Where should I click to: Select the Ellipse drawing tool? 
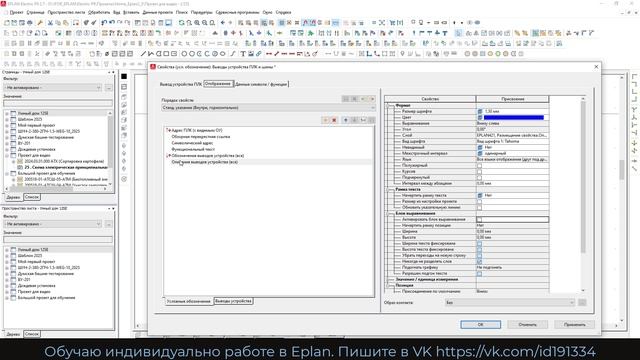click(222, 53)
